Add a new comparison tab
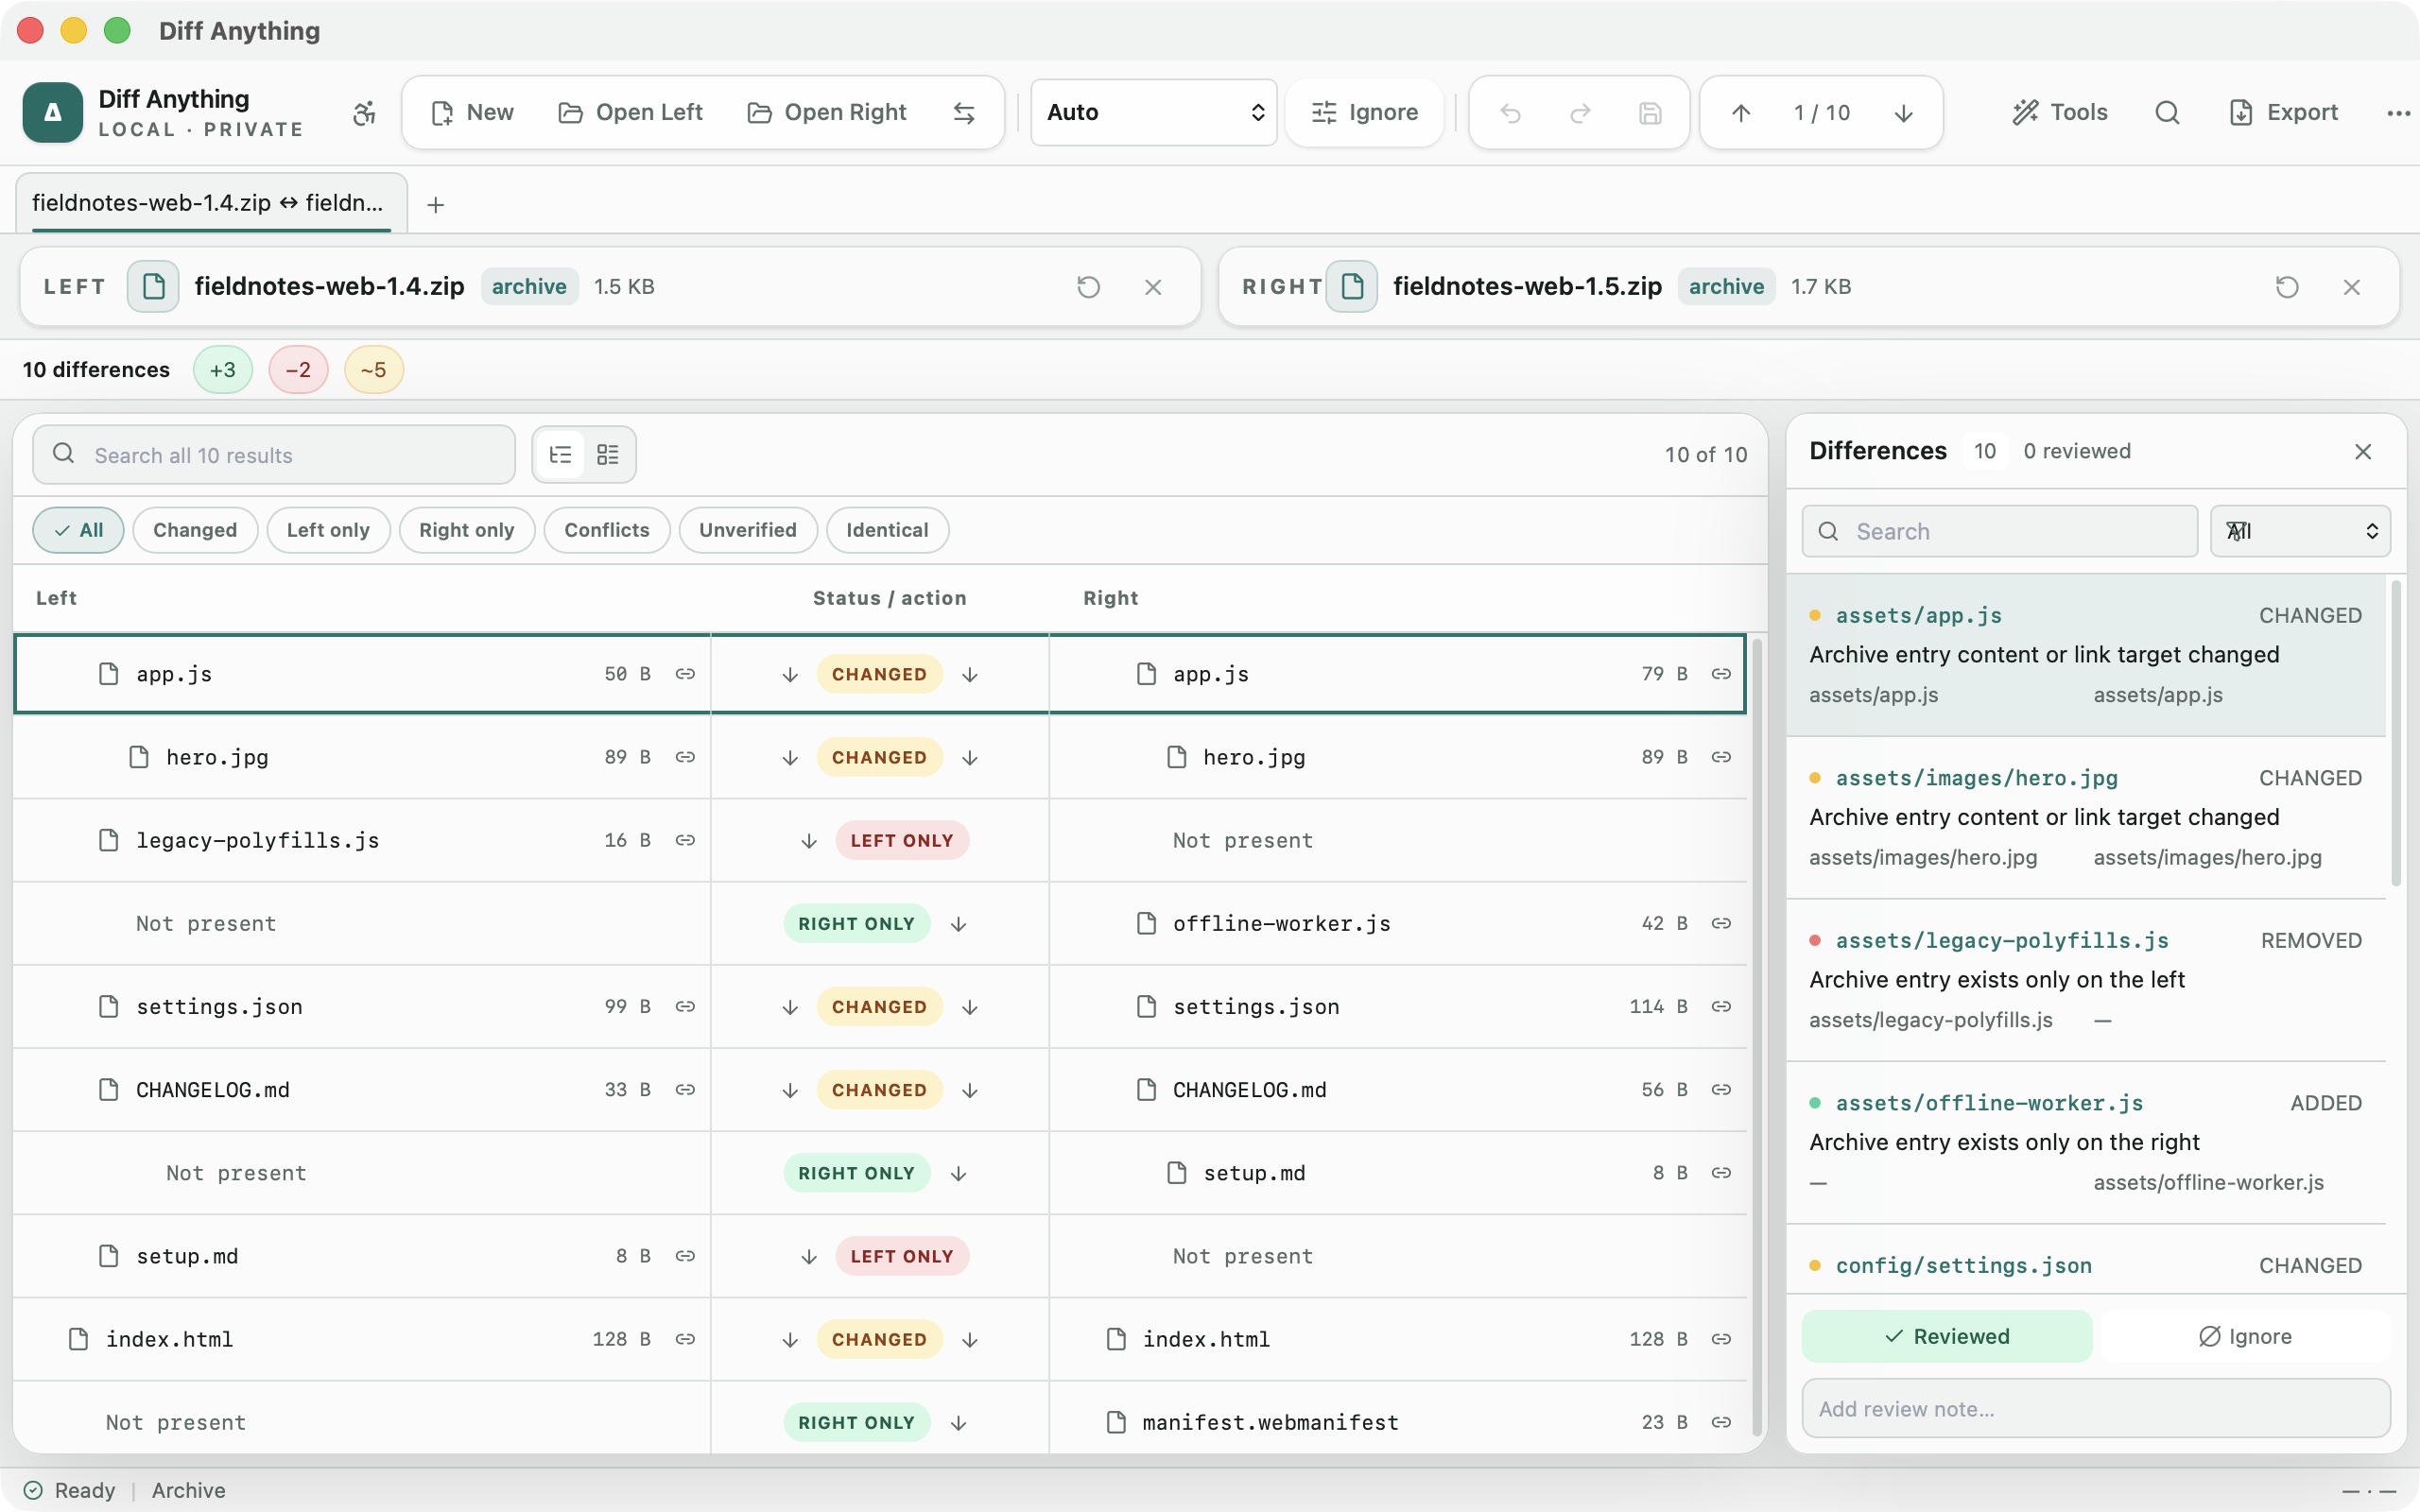The image size is (2420, 1512). pos(435,205)
